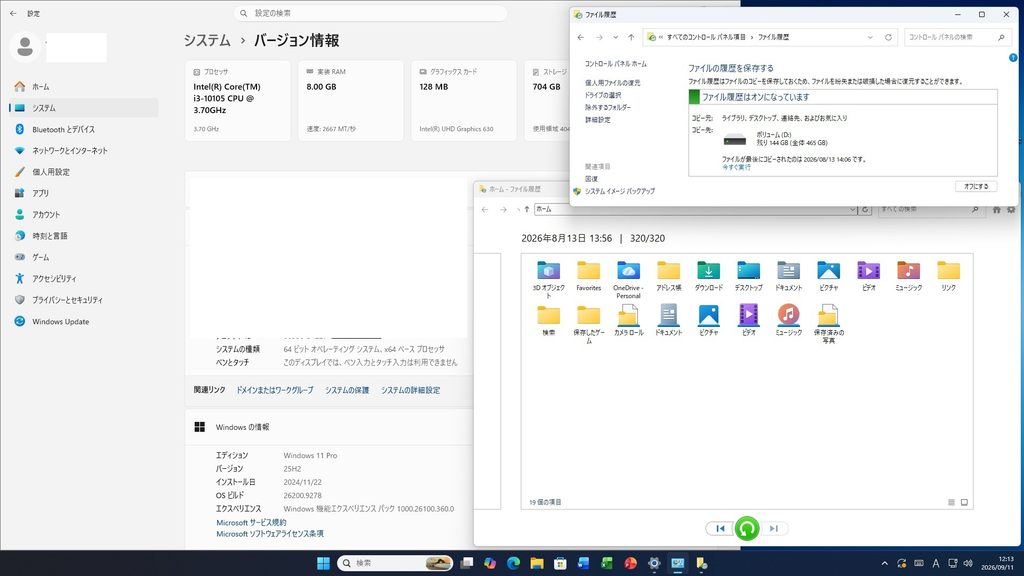Open File Explorer from taskbar
1024x576 pixels.
537,563
